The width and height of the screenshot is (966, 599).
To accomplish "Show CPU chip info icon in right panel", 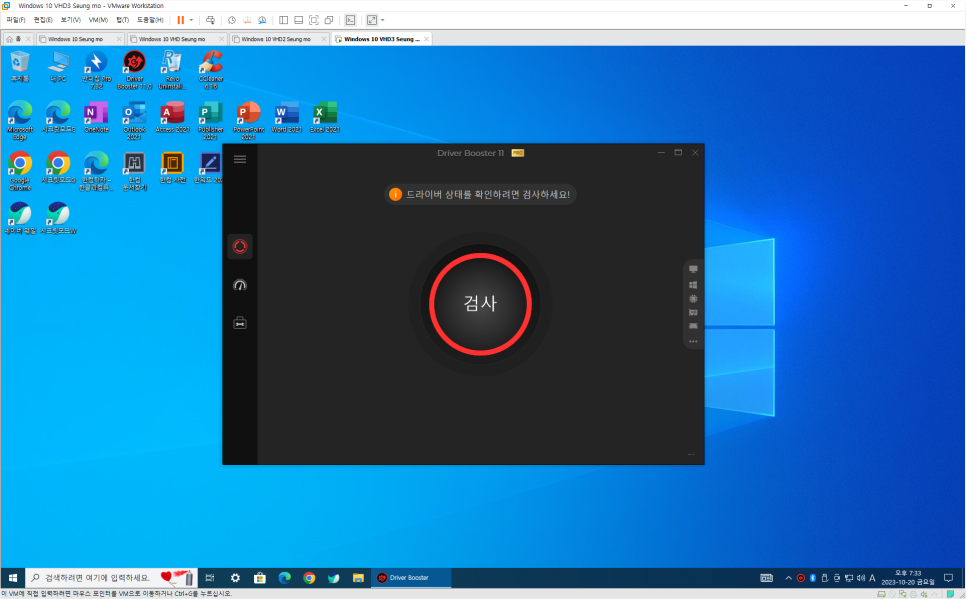I will click(693, 299).
